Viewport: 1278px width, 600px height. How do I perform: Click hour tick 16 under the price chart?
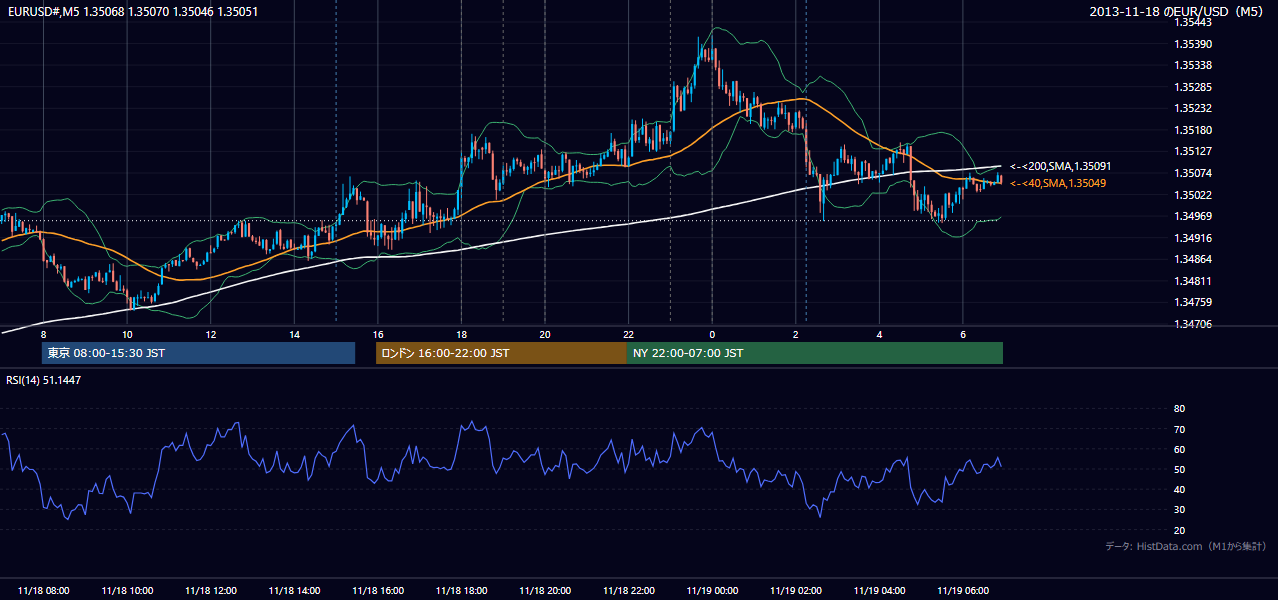(378, 334)
